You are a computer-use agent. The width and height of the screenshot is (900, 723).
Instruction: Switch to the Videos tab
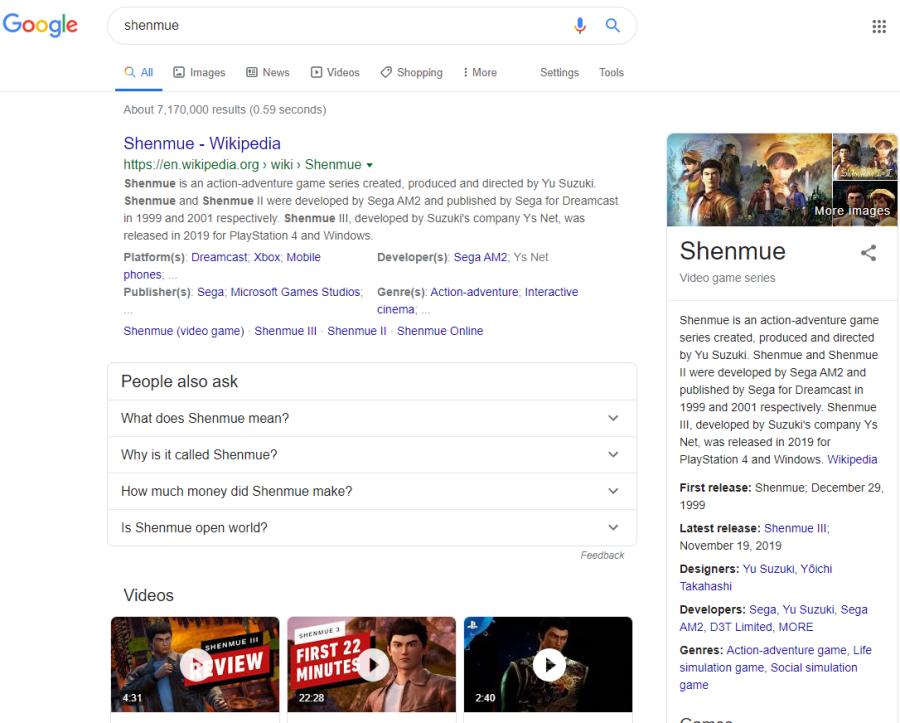point(335,73)
